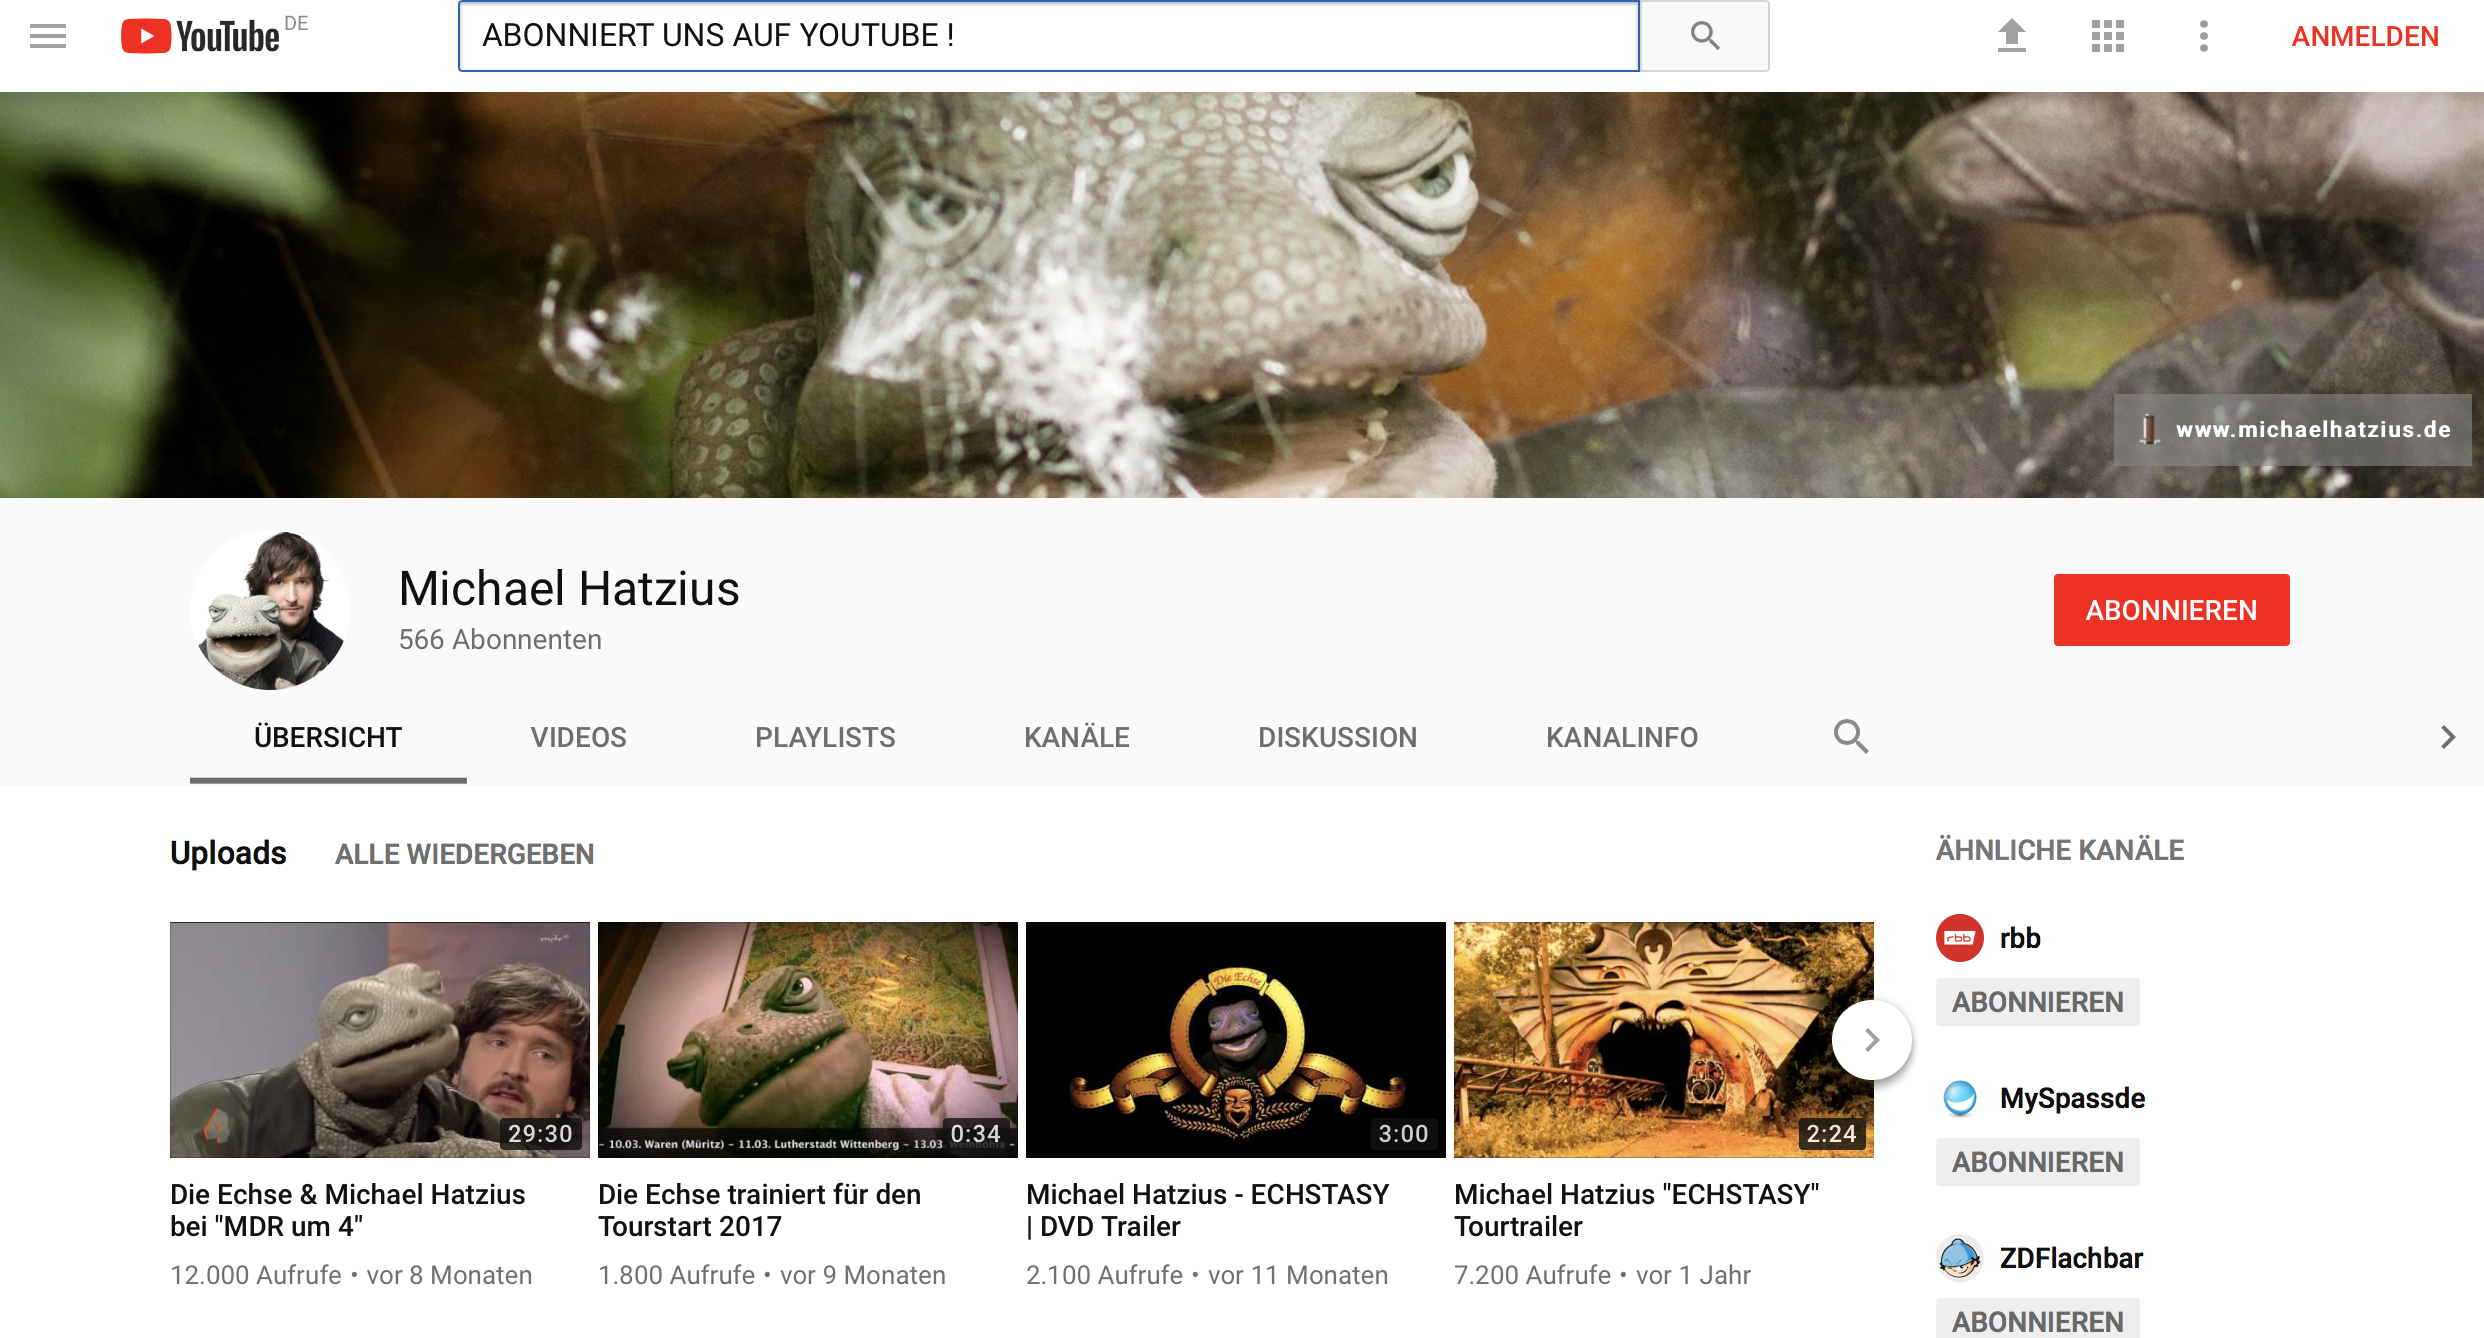Open the YouTube apps grid
The image size is (2484, 1338).
pyautogui.click(x=2107, y=36)
